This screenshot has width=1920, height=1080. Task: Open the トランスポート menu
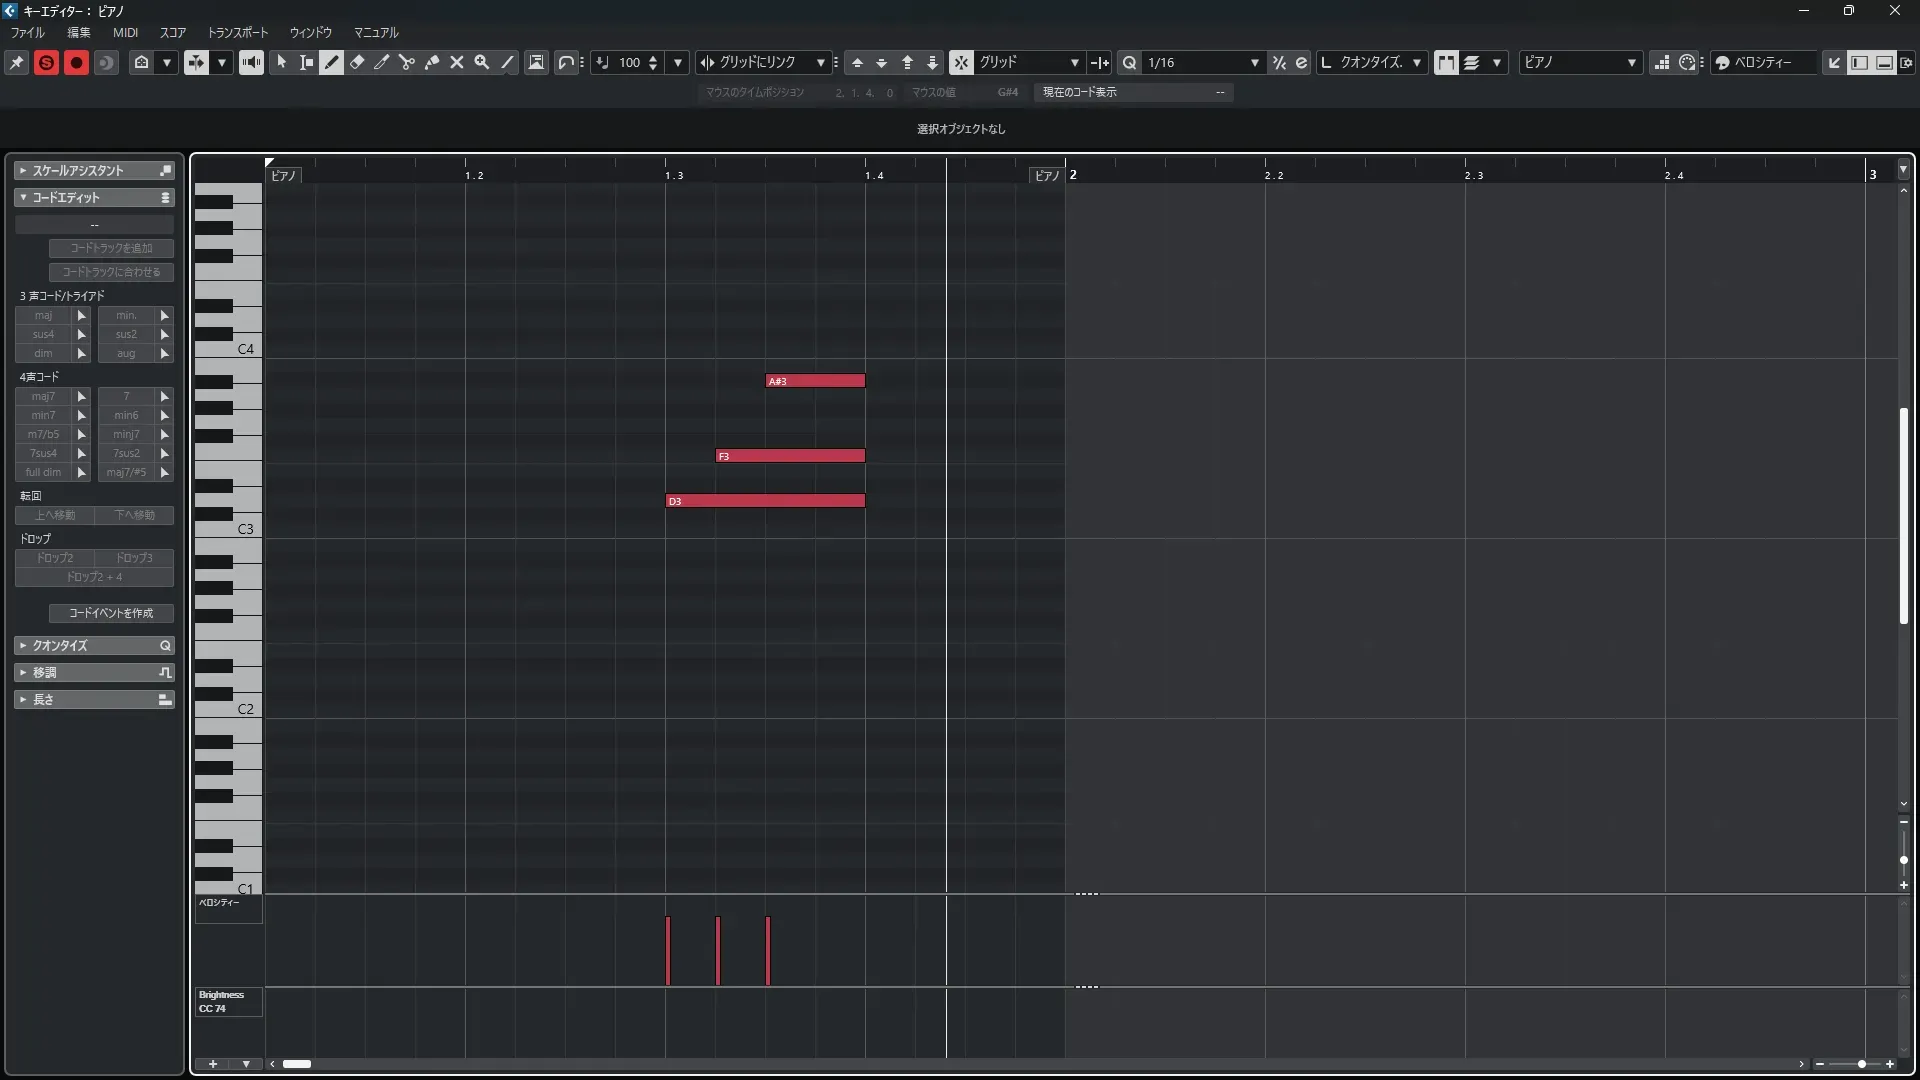pyautogui.click(x=237, y=32)
